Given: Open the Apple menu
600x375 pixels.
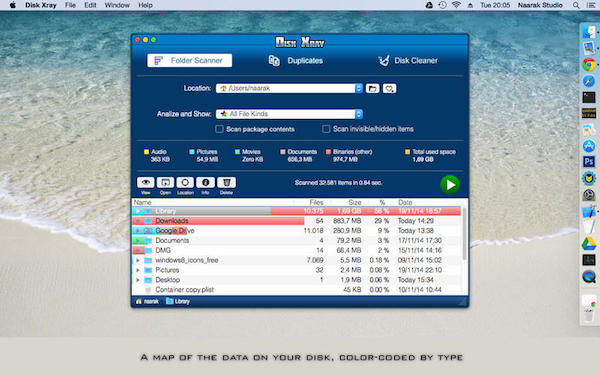Looking at the screenshot, I should (x=13, y=5).
